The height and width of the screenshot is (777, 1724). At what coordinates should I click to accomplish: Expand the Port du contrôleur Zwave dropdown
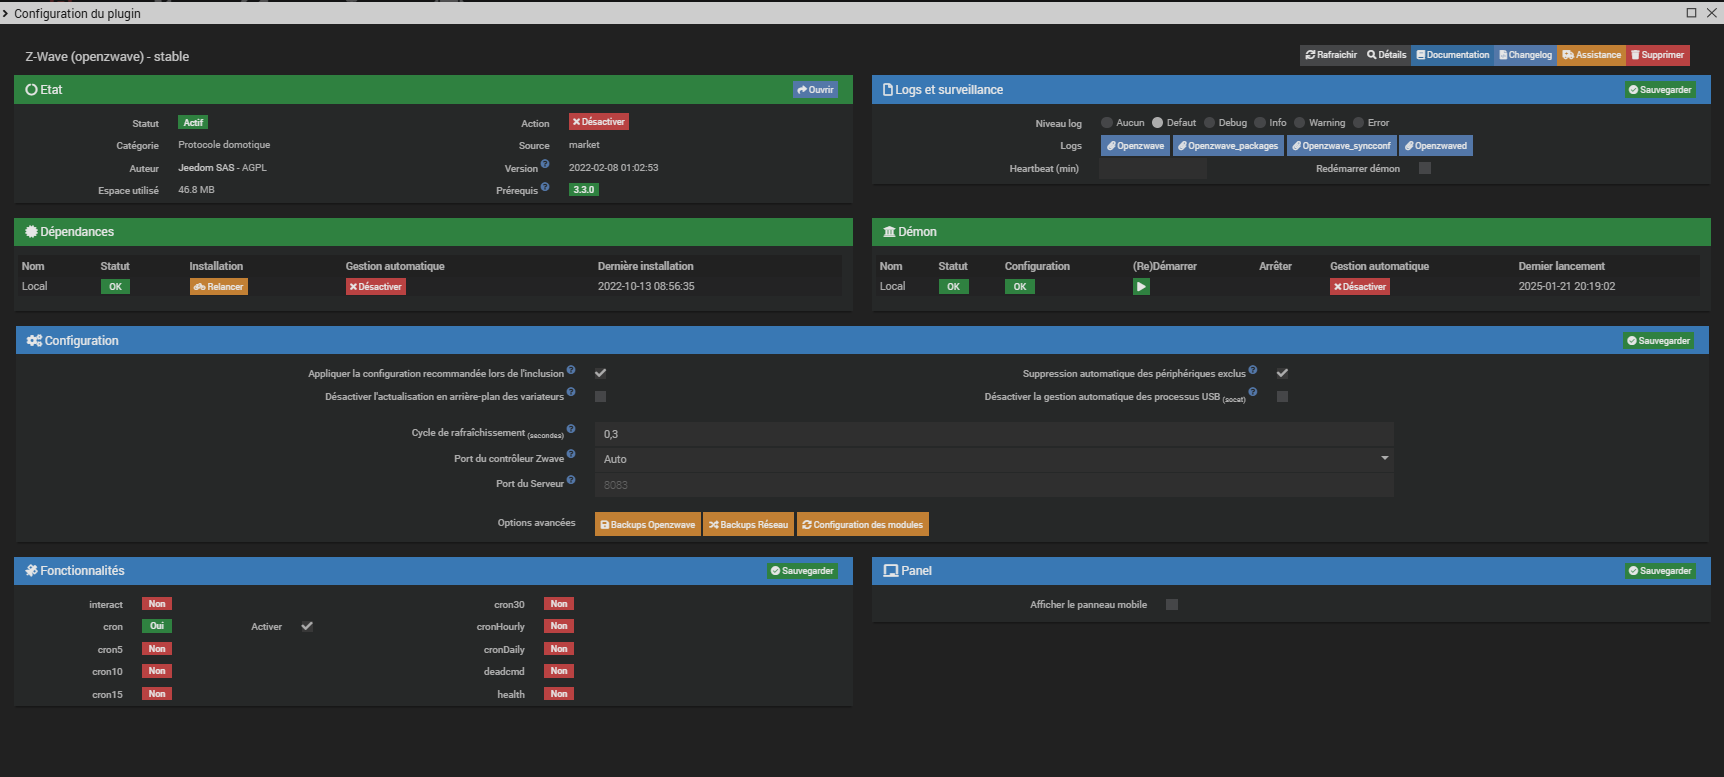993,459
